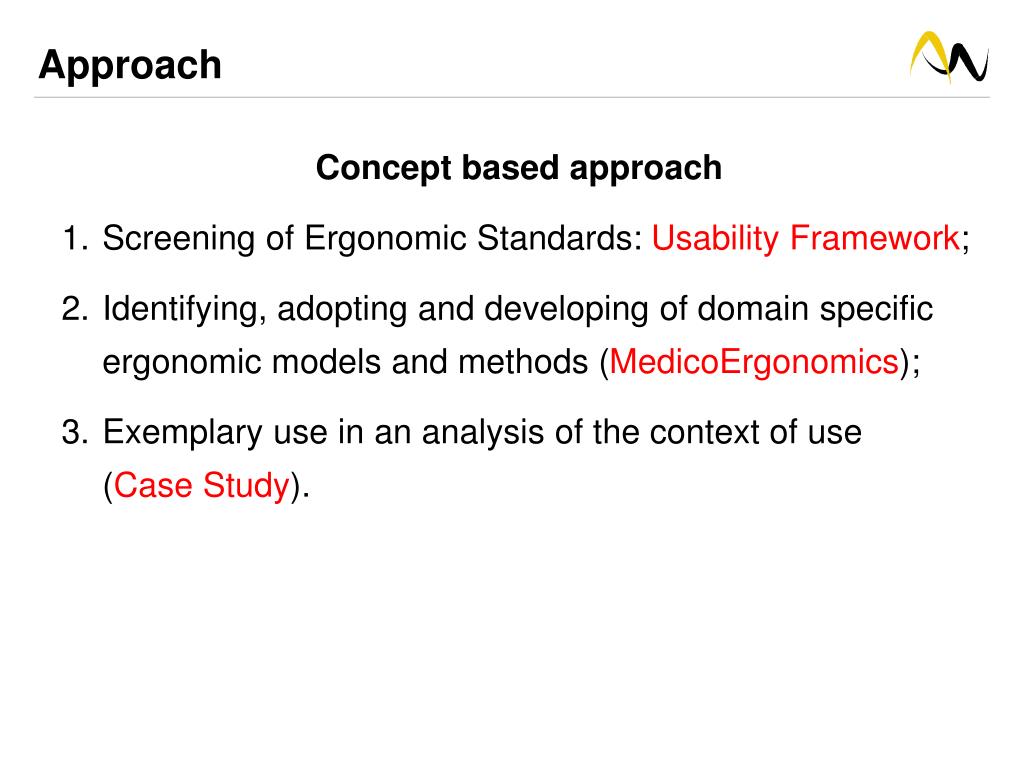Viewport: 1024px width, 768px height.
Task: Click list number 3
Action: (74, 432)
